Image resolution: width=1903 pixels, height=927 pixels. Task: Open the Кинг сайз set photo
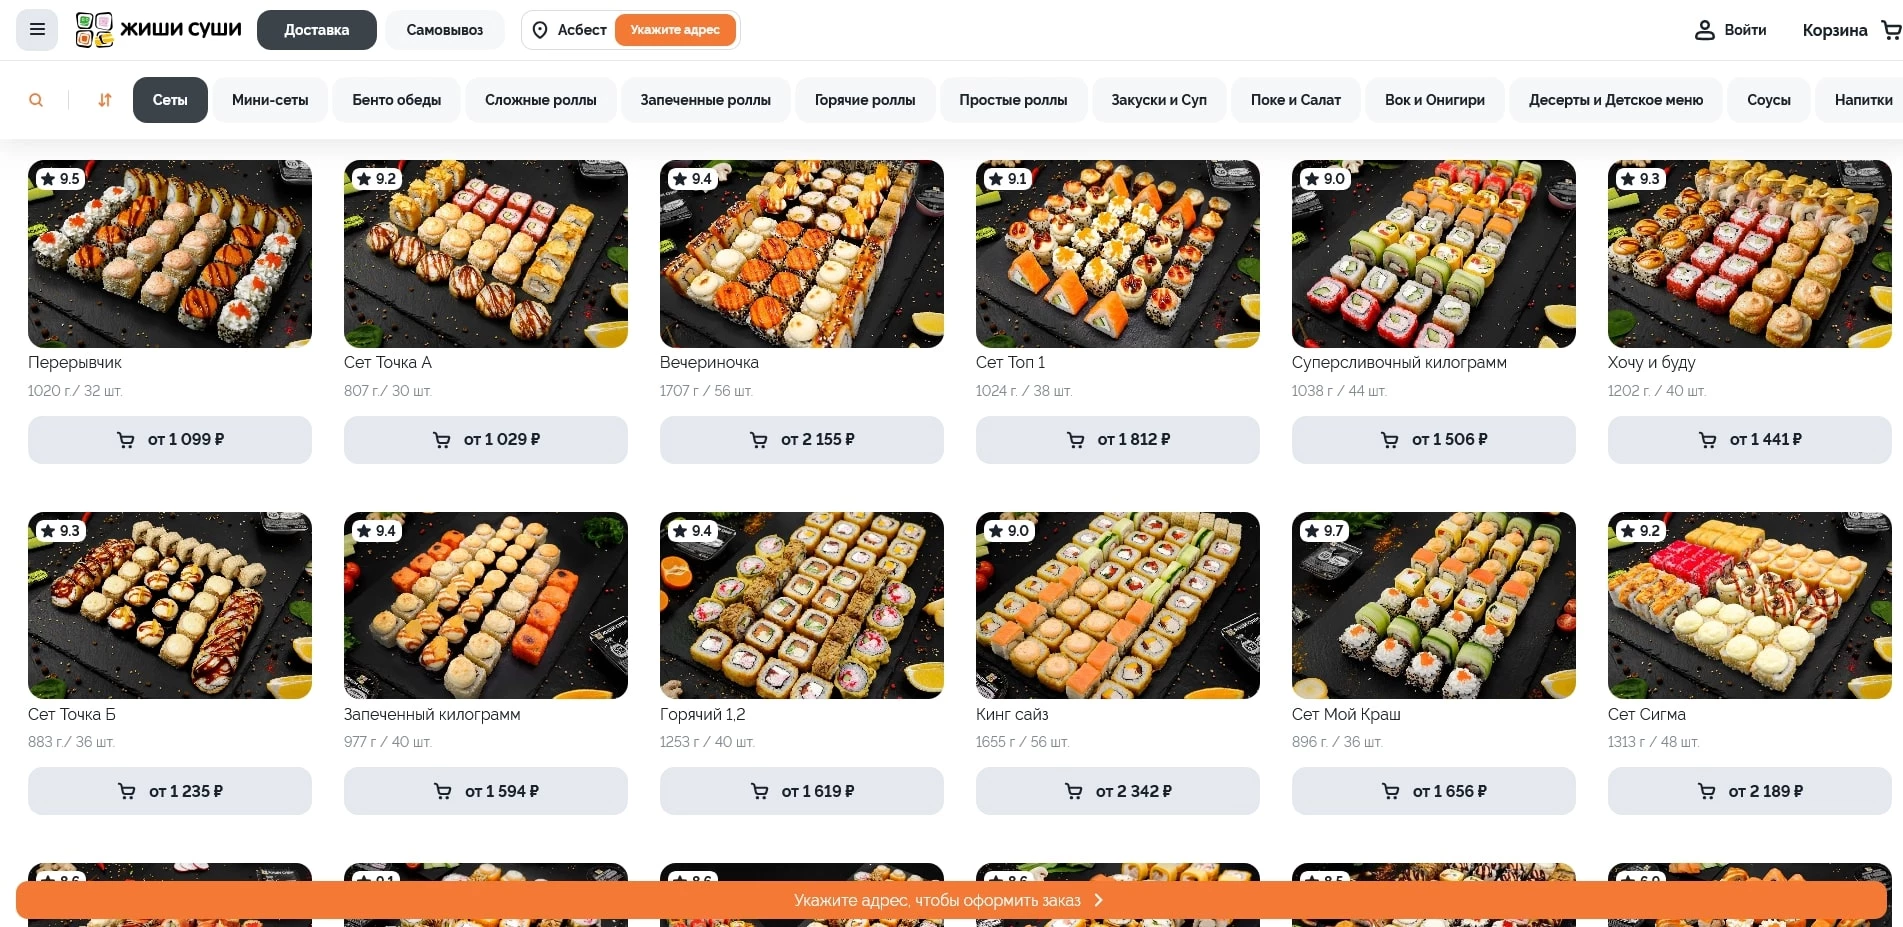(x=1118, y=605)
